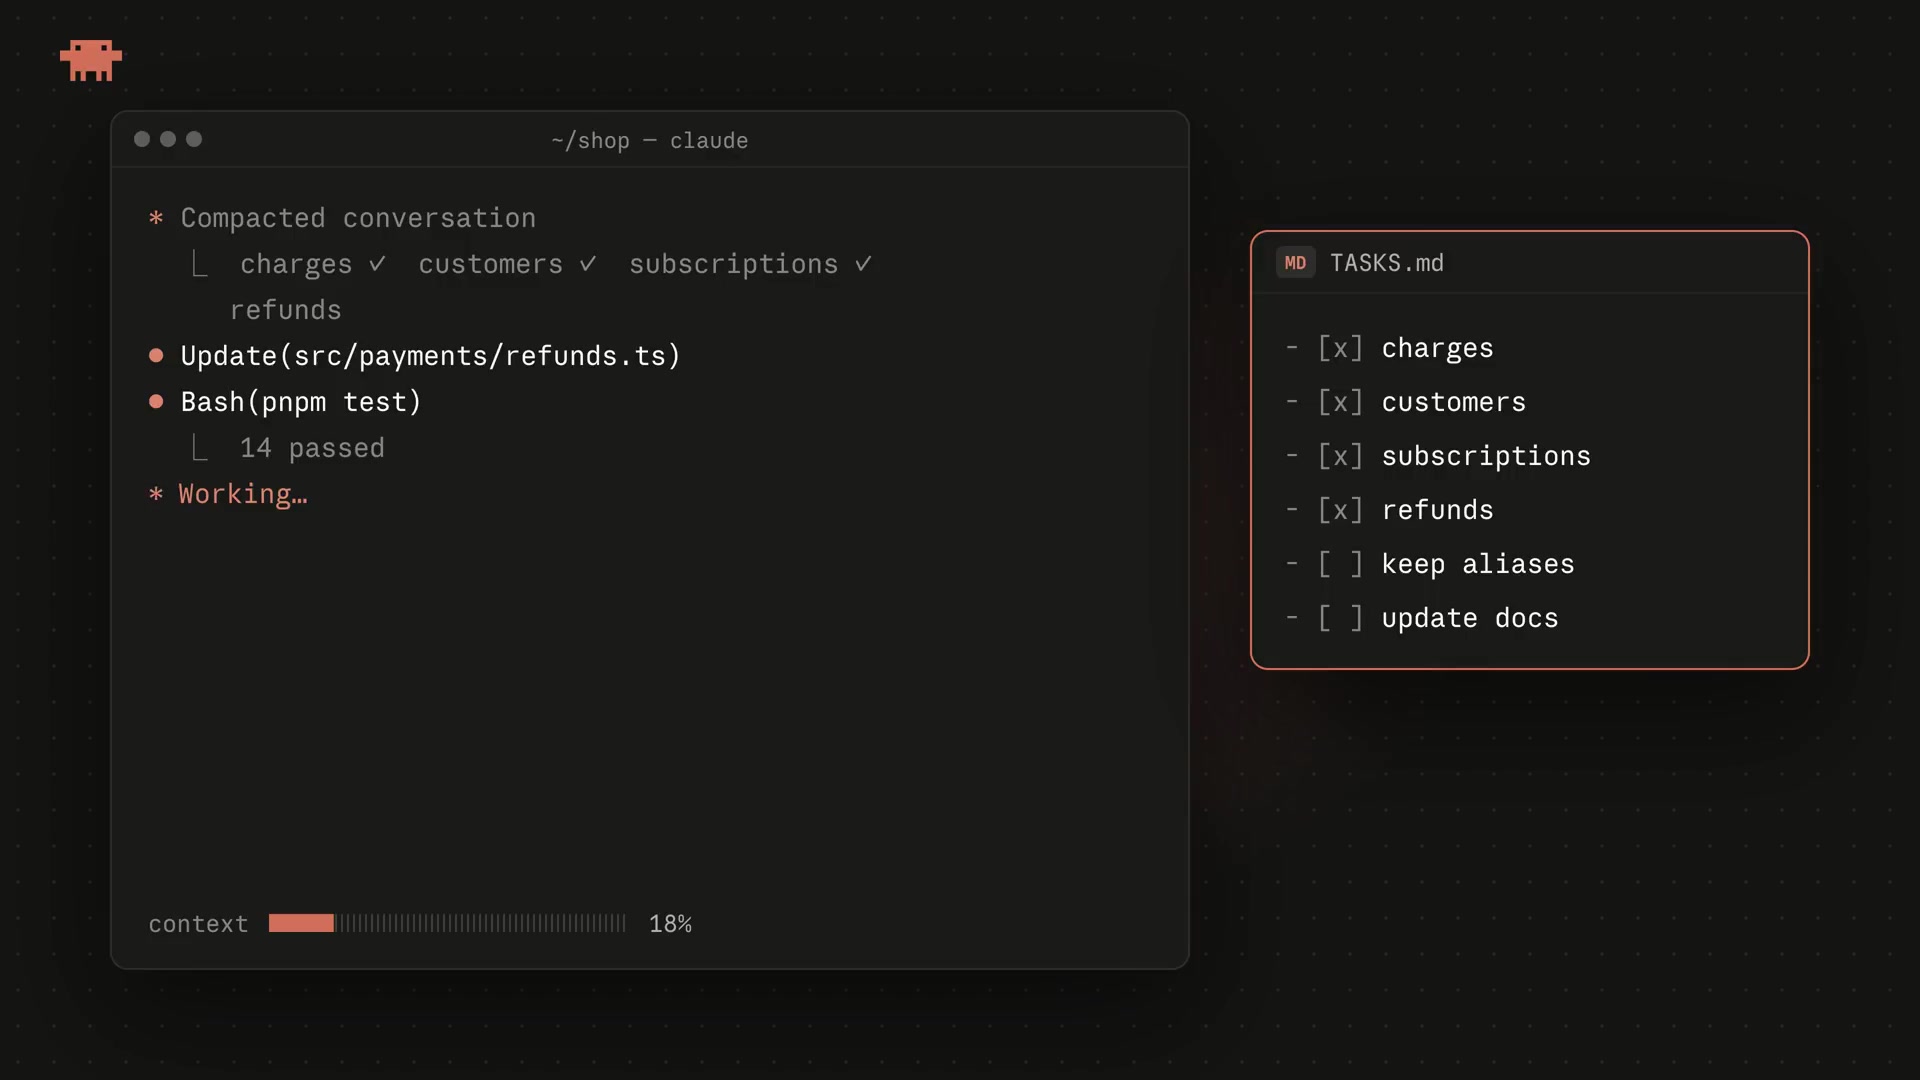Toggle the charges checkbox in TASKS.md
The width and height of the screenshot is (1920, 1080).
[x=1340, y=348]
